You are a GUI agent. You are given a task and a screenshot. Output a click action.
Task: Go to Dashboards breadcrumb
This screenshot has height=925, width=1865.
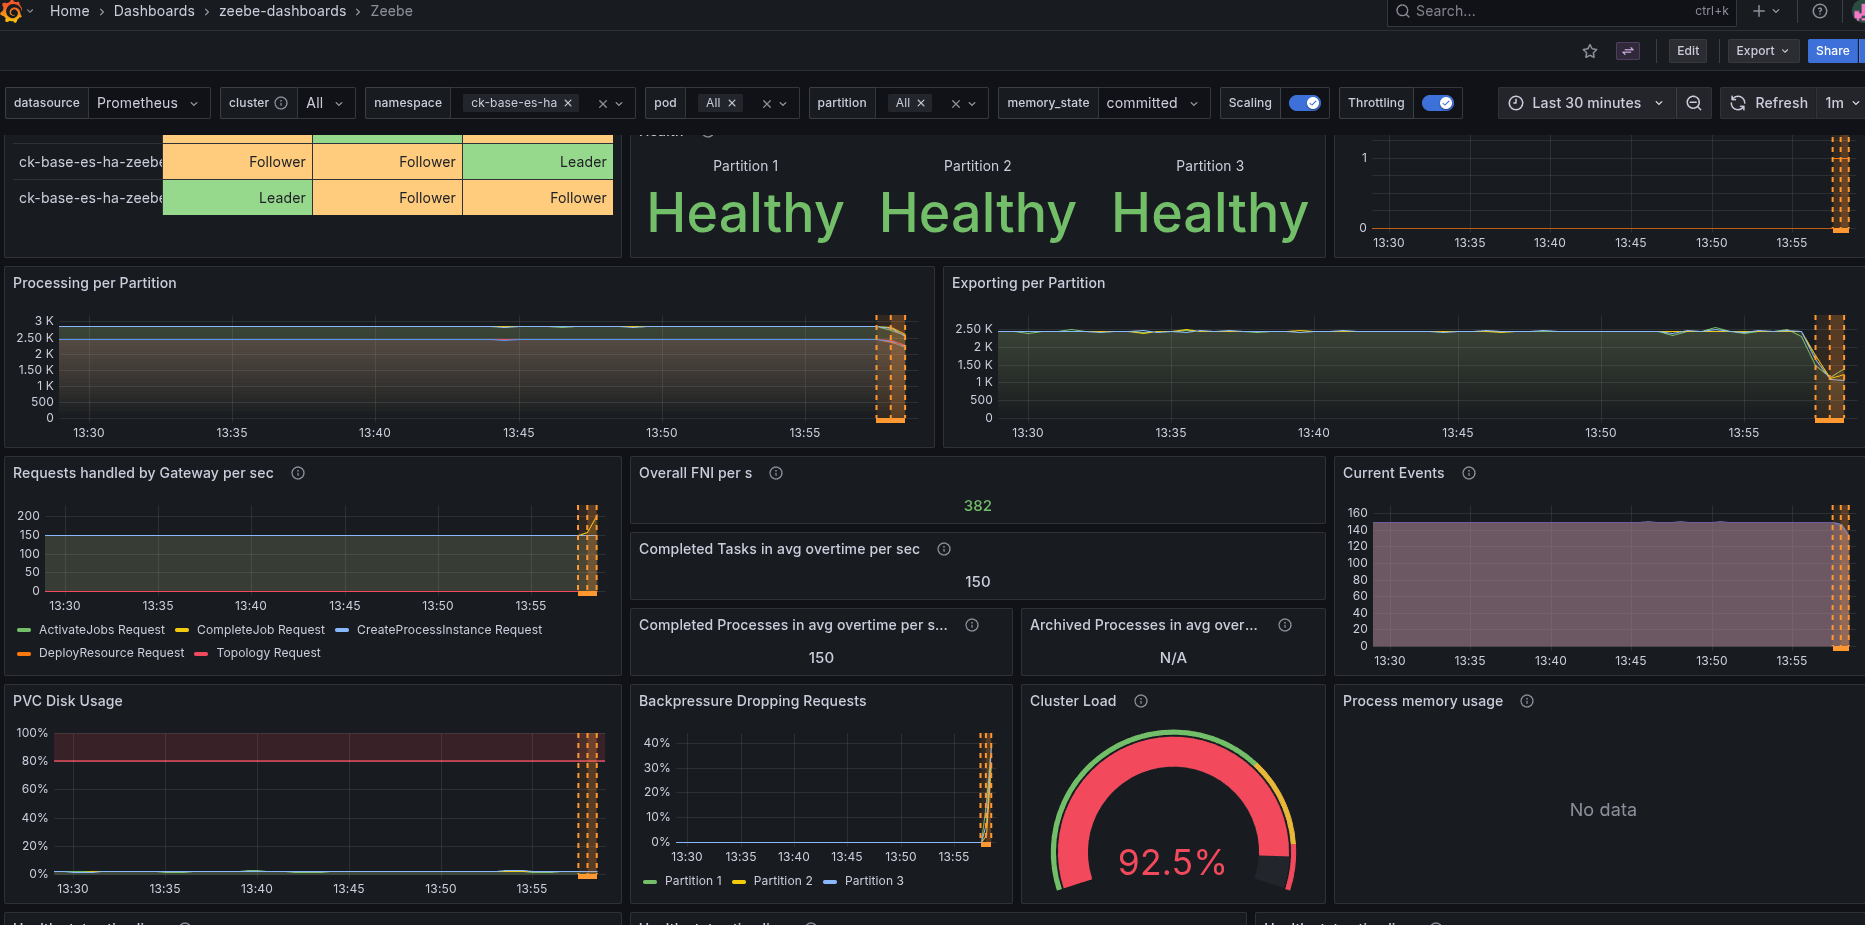click(x=154, y=11)
